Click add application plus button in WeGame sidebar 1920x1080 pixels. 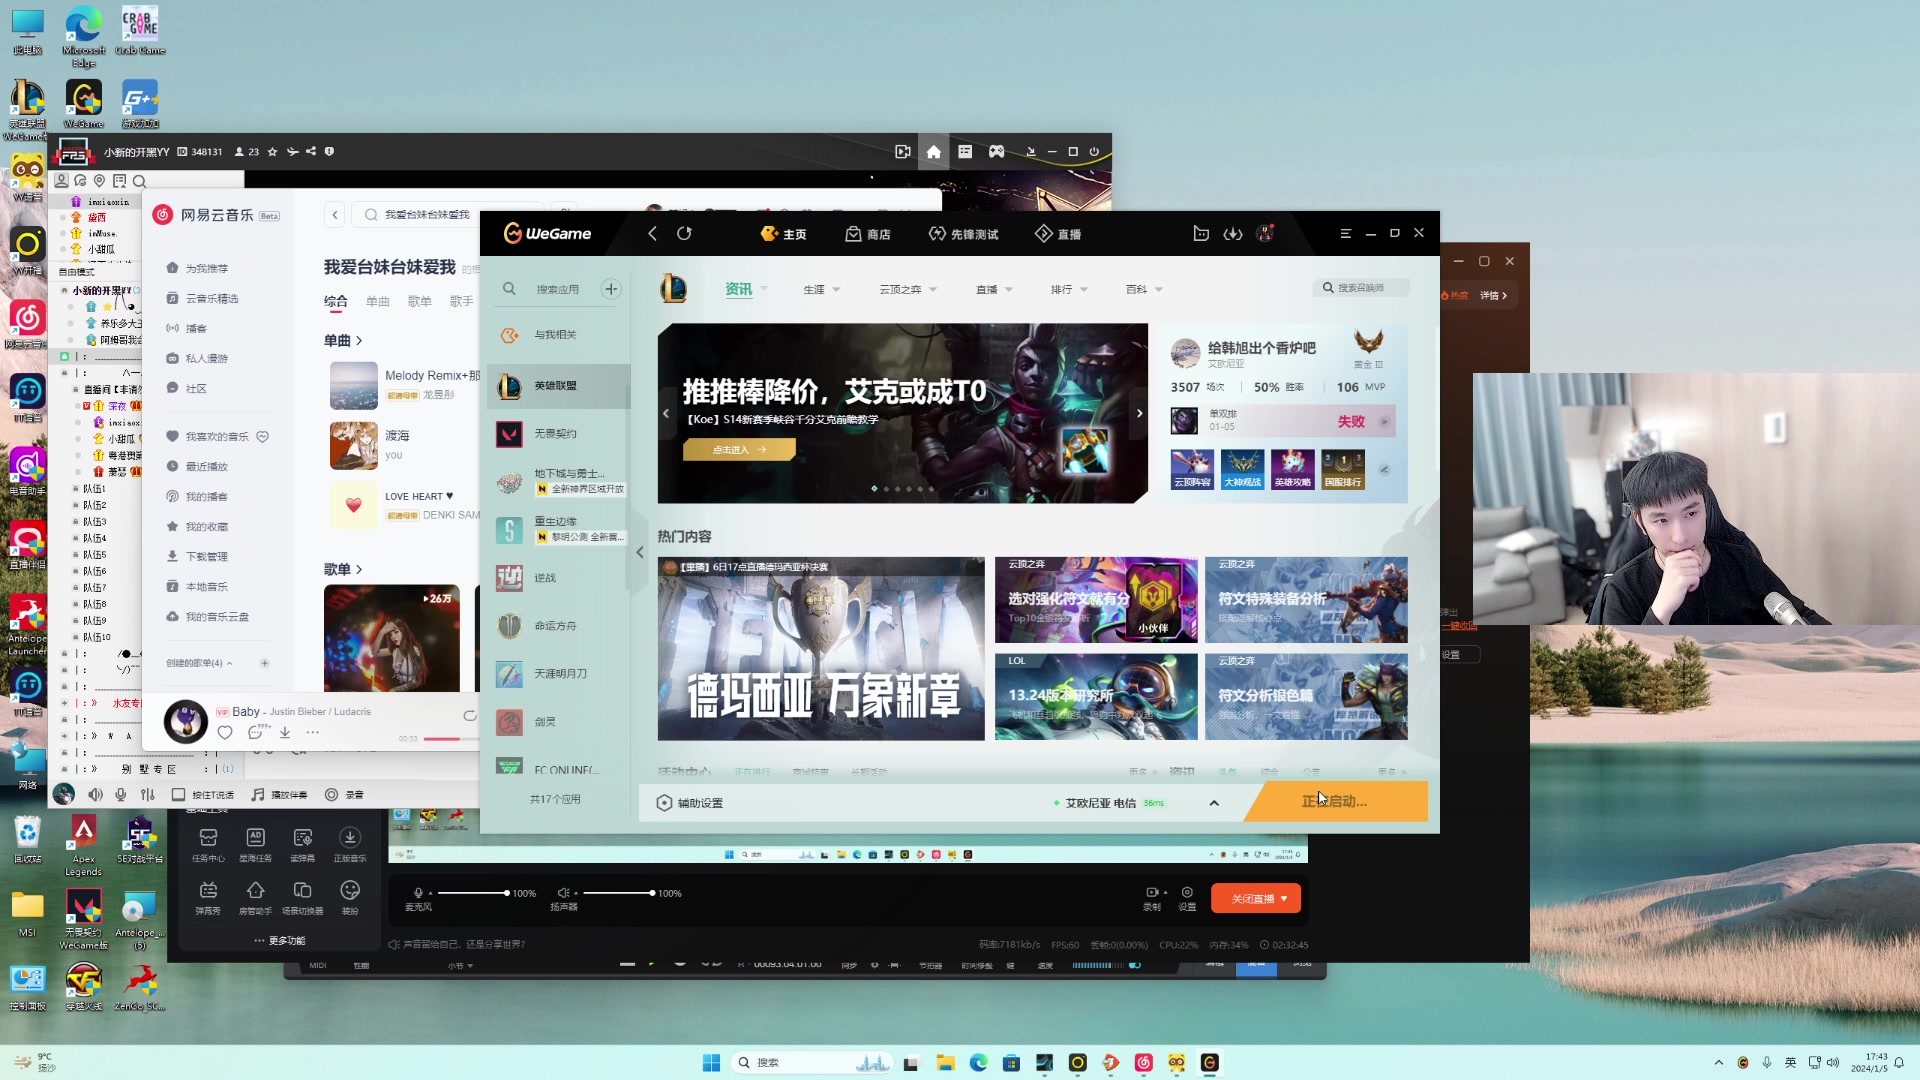point(611,289)
